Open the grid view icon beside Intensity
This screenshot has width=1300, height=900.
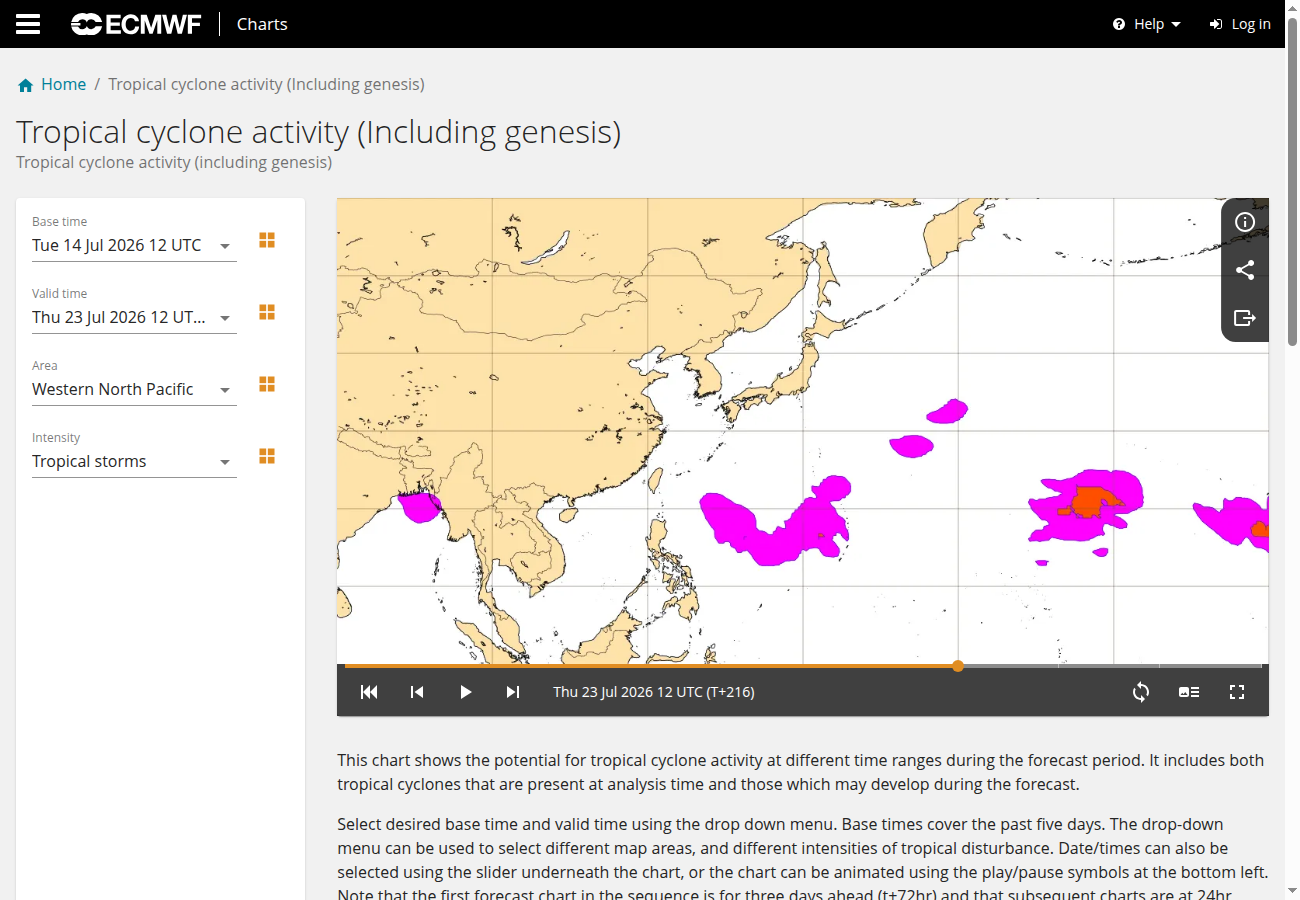point(267,456)
